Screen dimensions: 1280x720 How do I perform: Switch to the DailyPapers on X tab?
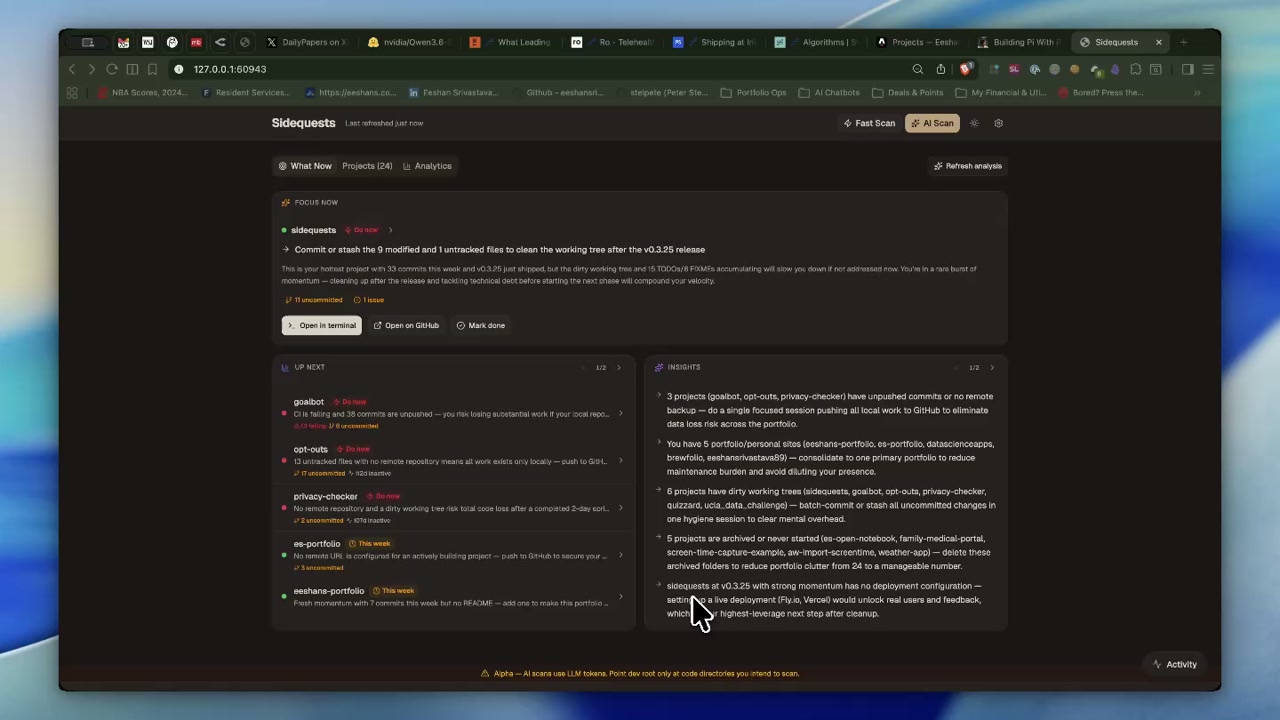[x=306, y=42]
